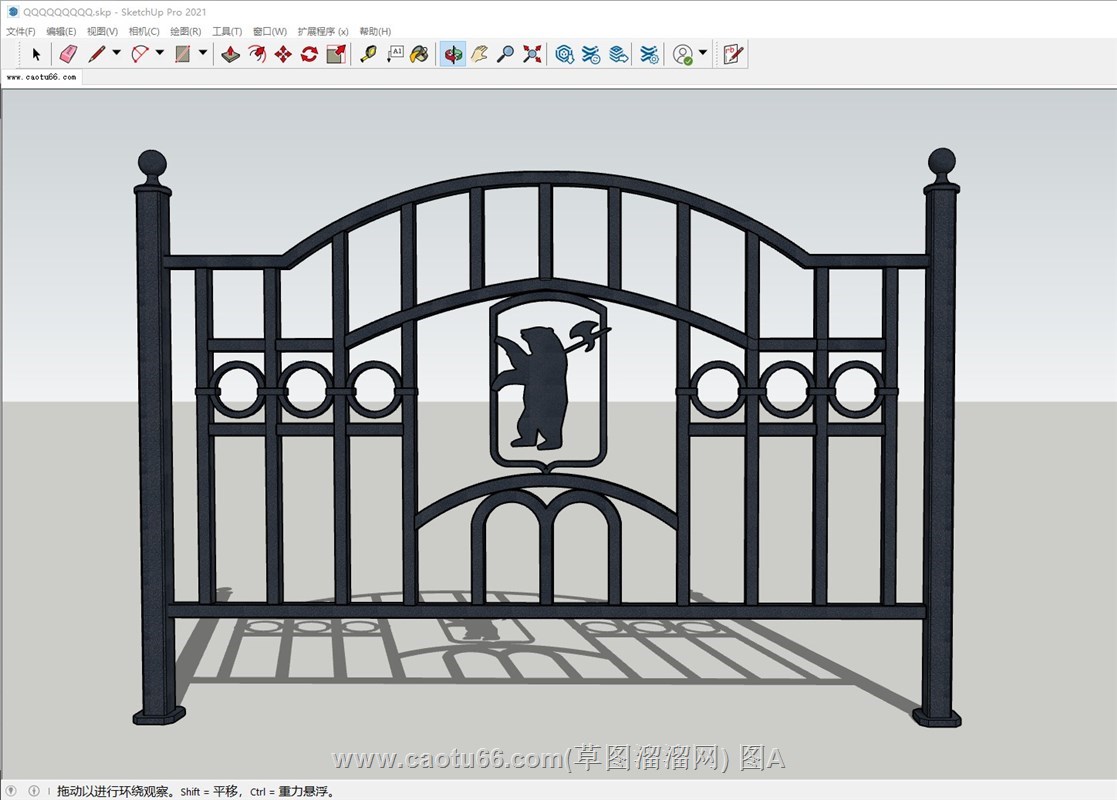
Task: Open the 相机(C) camera menu
Action: coord(144,32)
